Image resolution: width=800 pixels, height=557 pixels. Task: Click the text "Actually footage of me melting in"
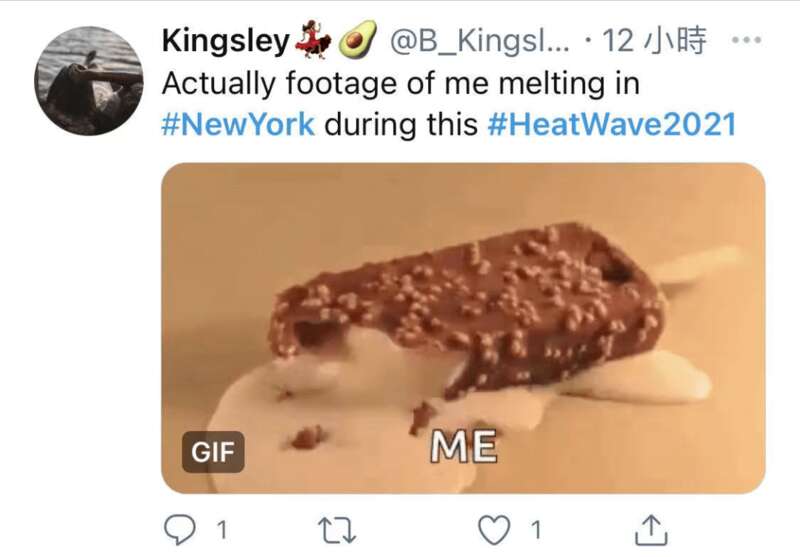coord(400,83)
